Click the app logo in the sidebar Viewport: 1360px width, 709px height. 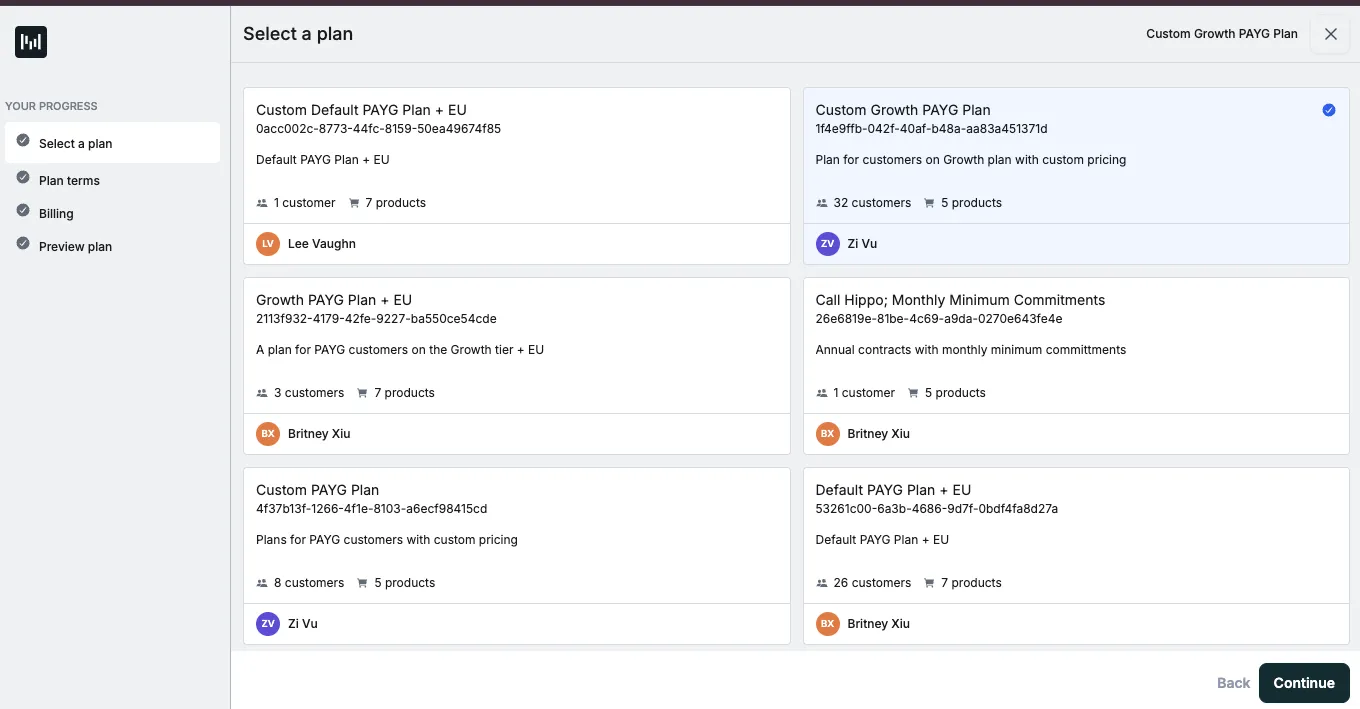31,42
